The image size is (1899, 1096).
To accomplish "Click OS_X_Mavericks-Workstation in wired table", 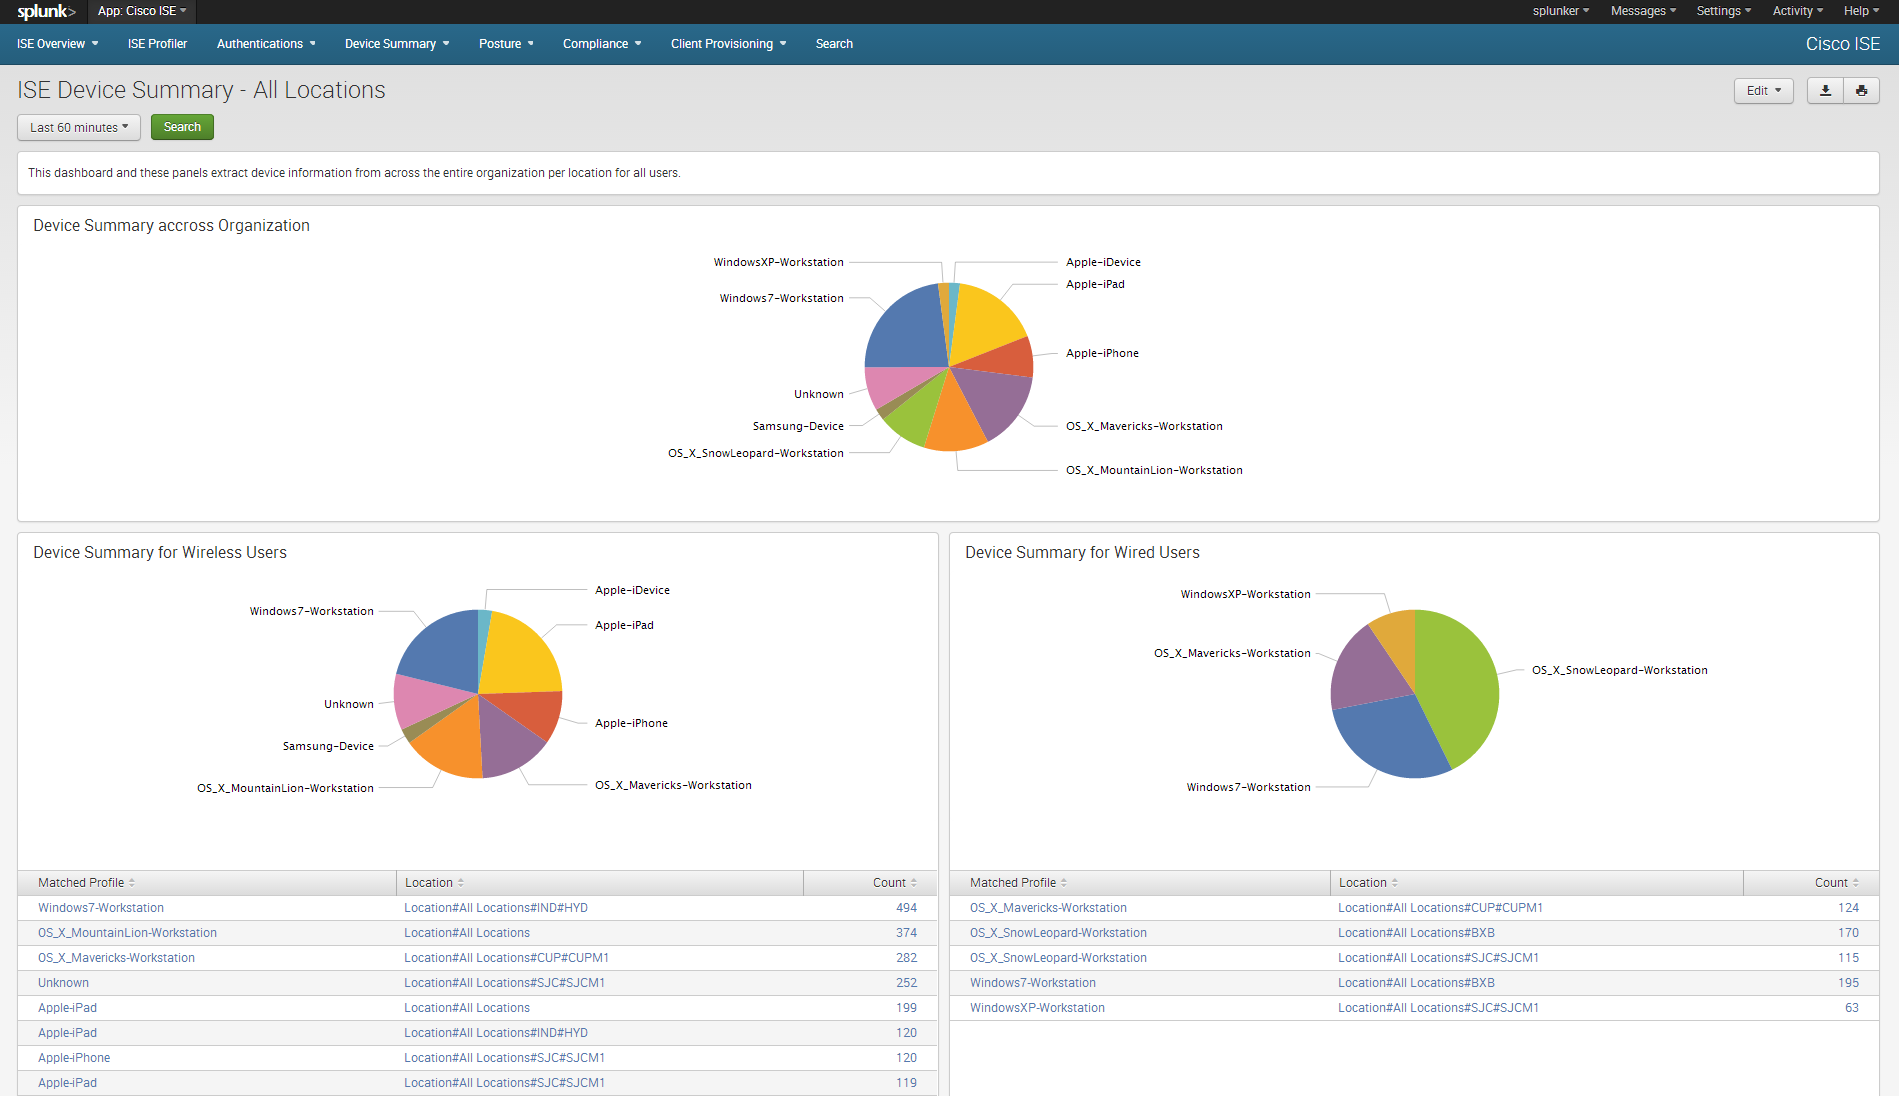I will [1048, 908].
